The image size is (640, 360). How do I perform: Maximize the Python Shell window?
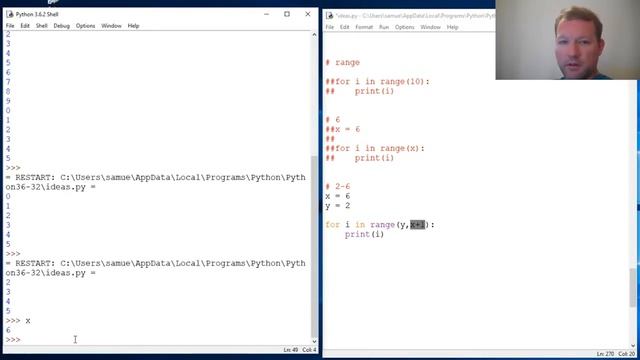click(x=287, y=14)
